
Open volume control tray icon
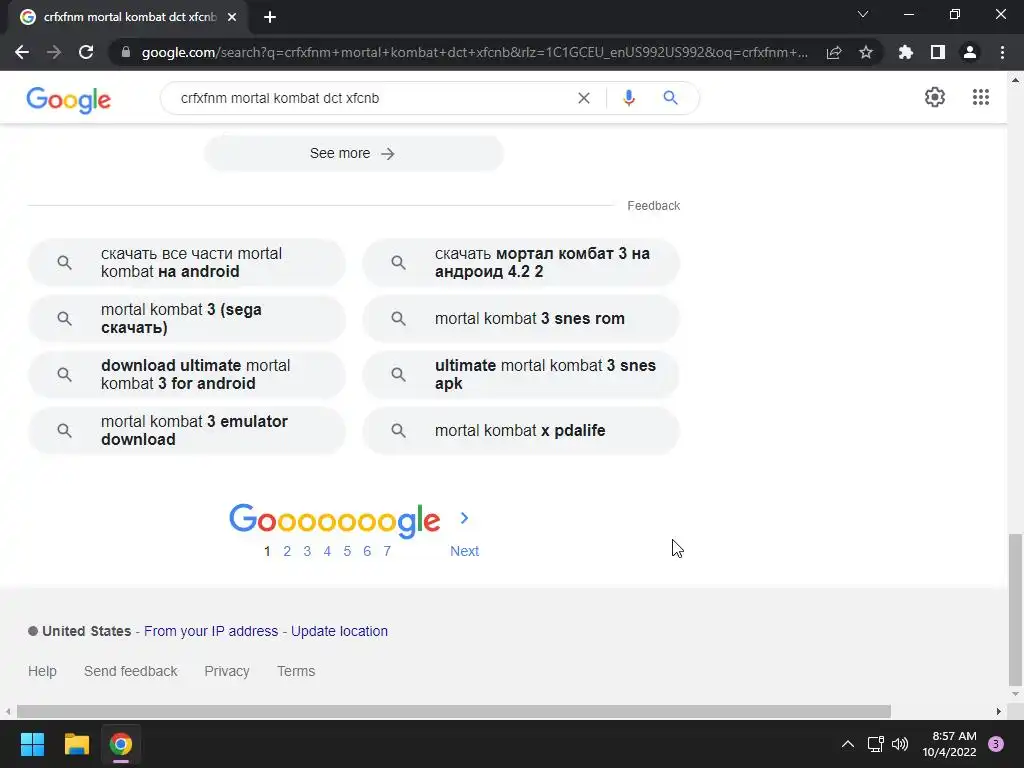click(x=900, y=744)
